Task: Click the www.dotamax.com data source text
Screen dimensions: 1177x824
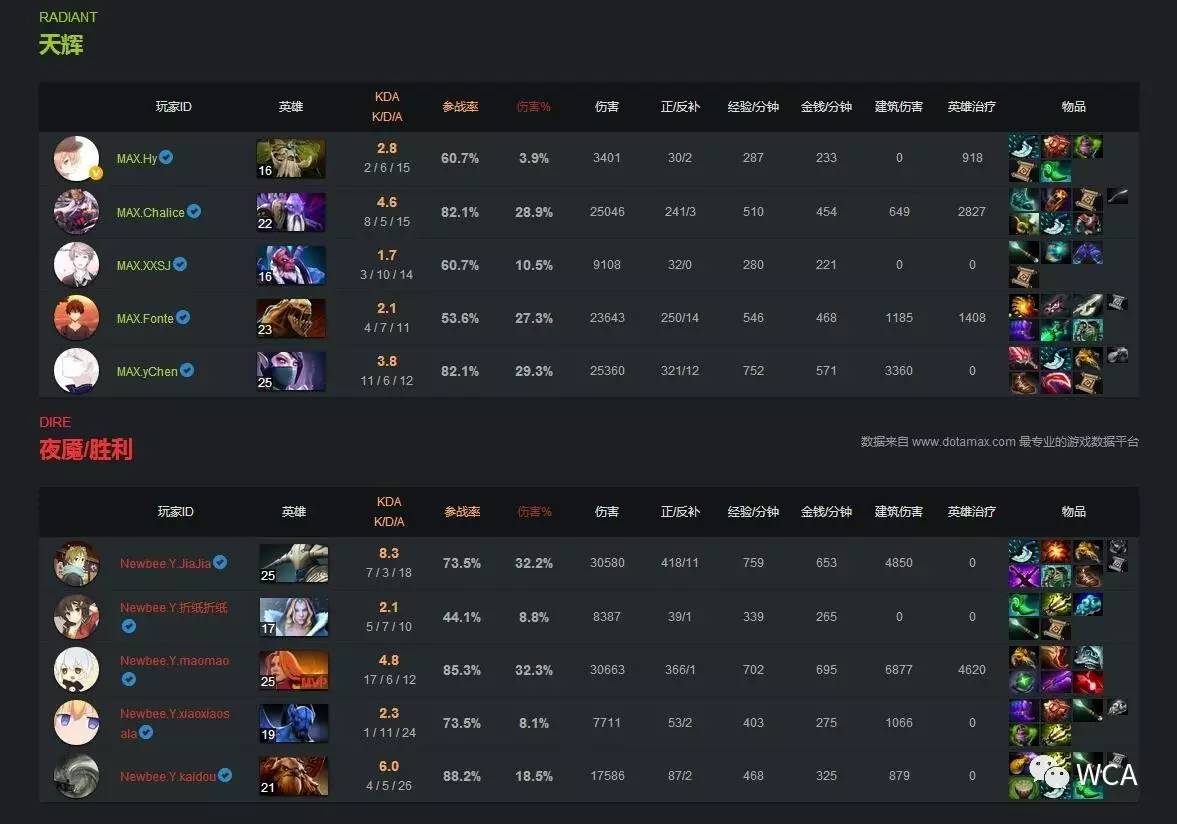Action: pyautogui.click(x=964, y=442)
